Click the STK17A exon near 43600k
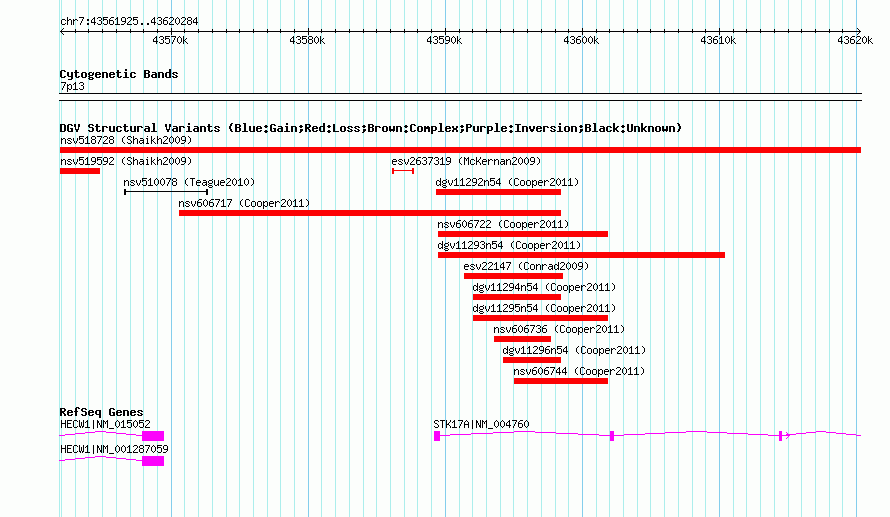Screen dimensions: 890x517 [612, 436]
